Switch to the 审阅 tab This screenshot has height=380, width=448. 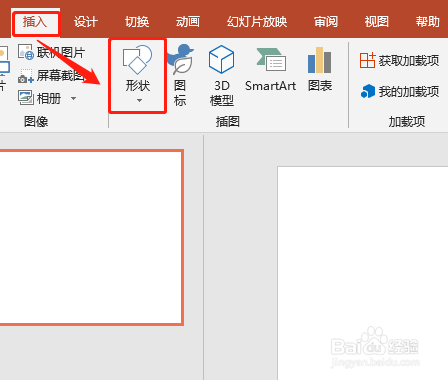(326, 22)
